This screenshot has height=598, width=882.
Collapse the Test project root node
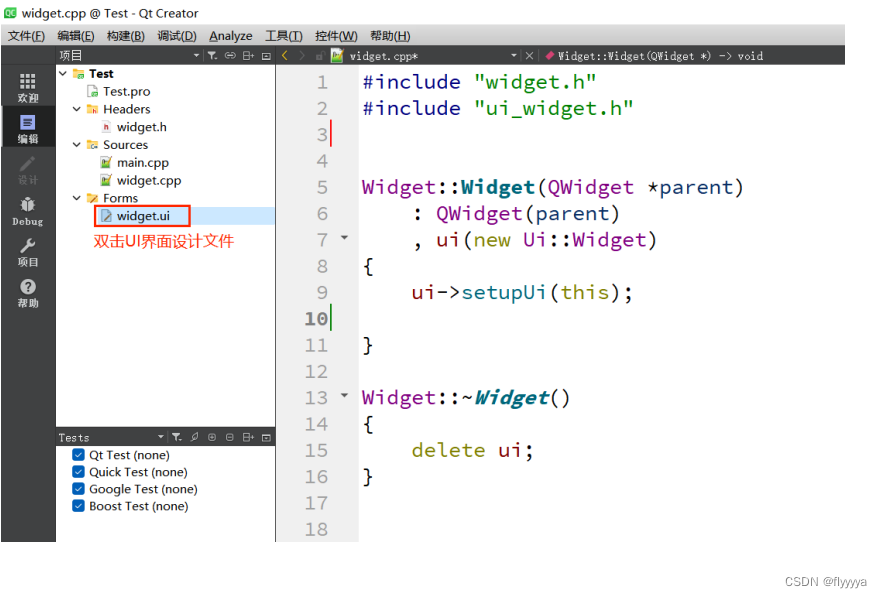tap(63, 74)
